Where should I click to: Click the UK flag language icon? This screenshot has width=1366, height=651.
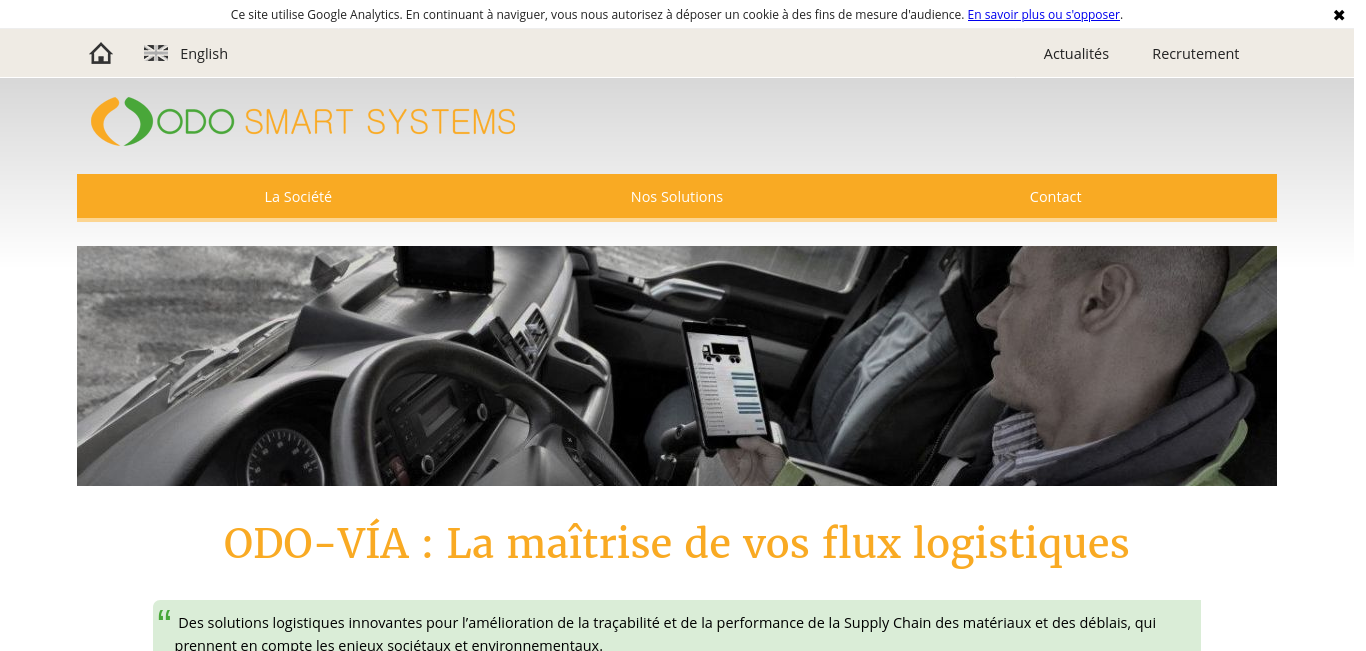156,54
